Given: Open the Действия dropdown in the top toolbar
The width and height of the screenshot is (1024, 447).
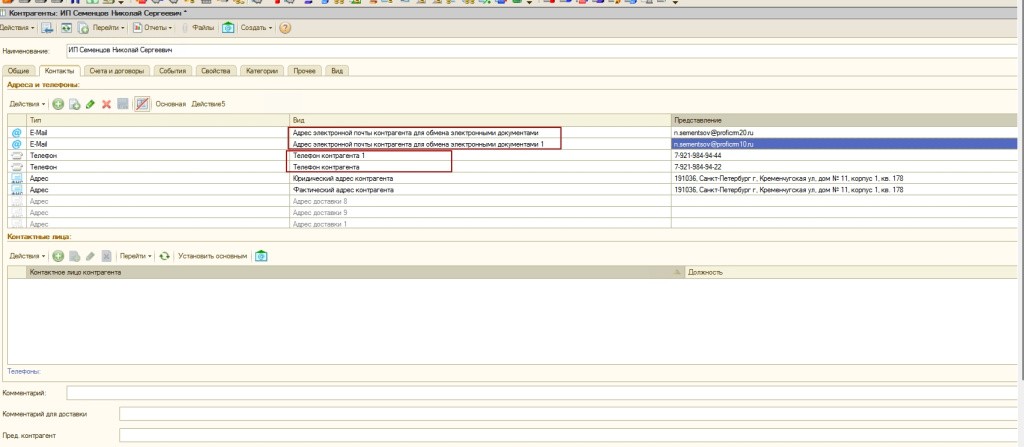Looking at the screenshot, I should tap(18, 28).
